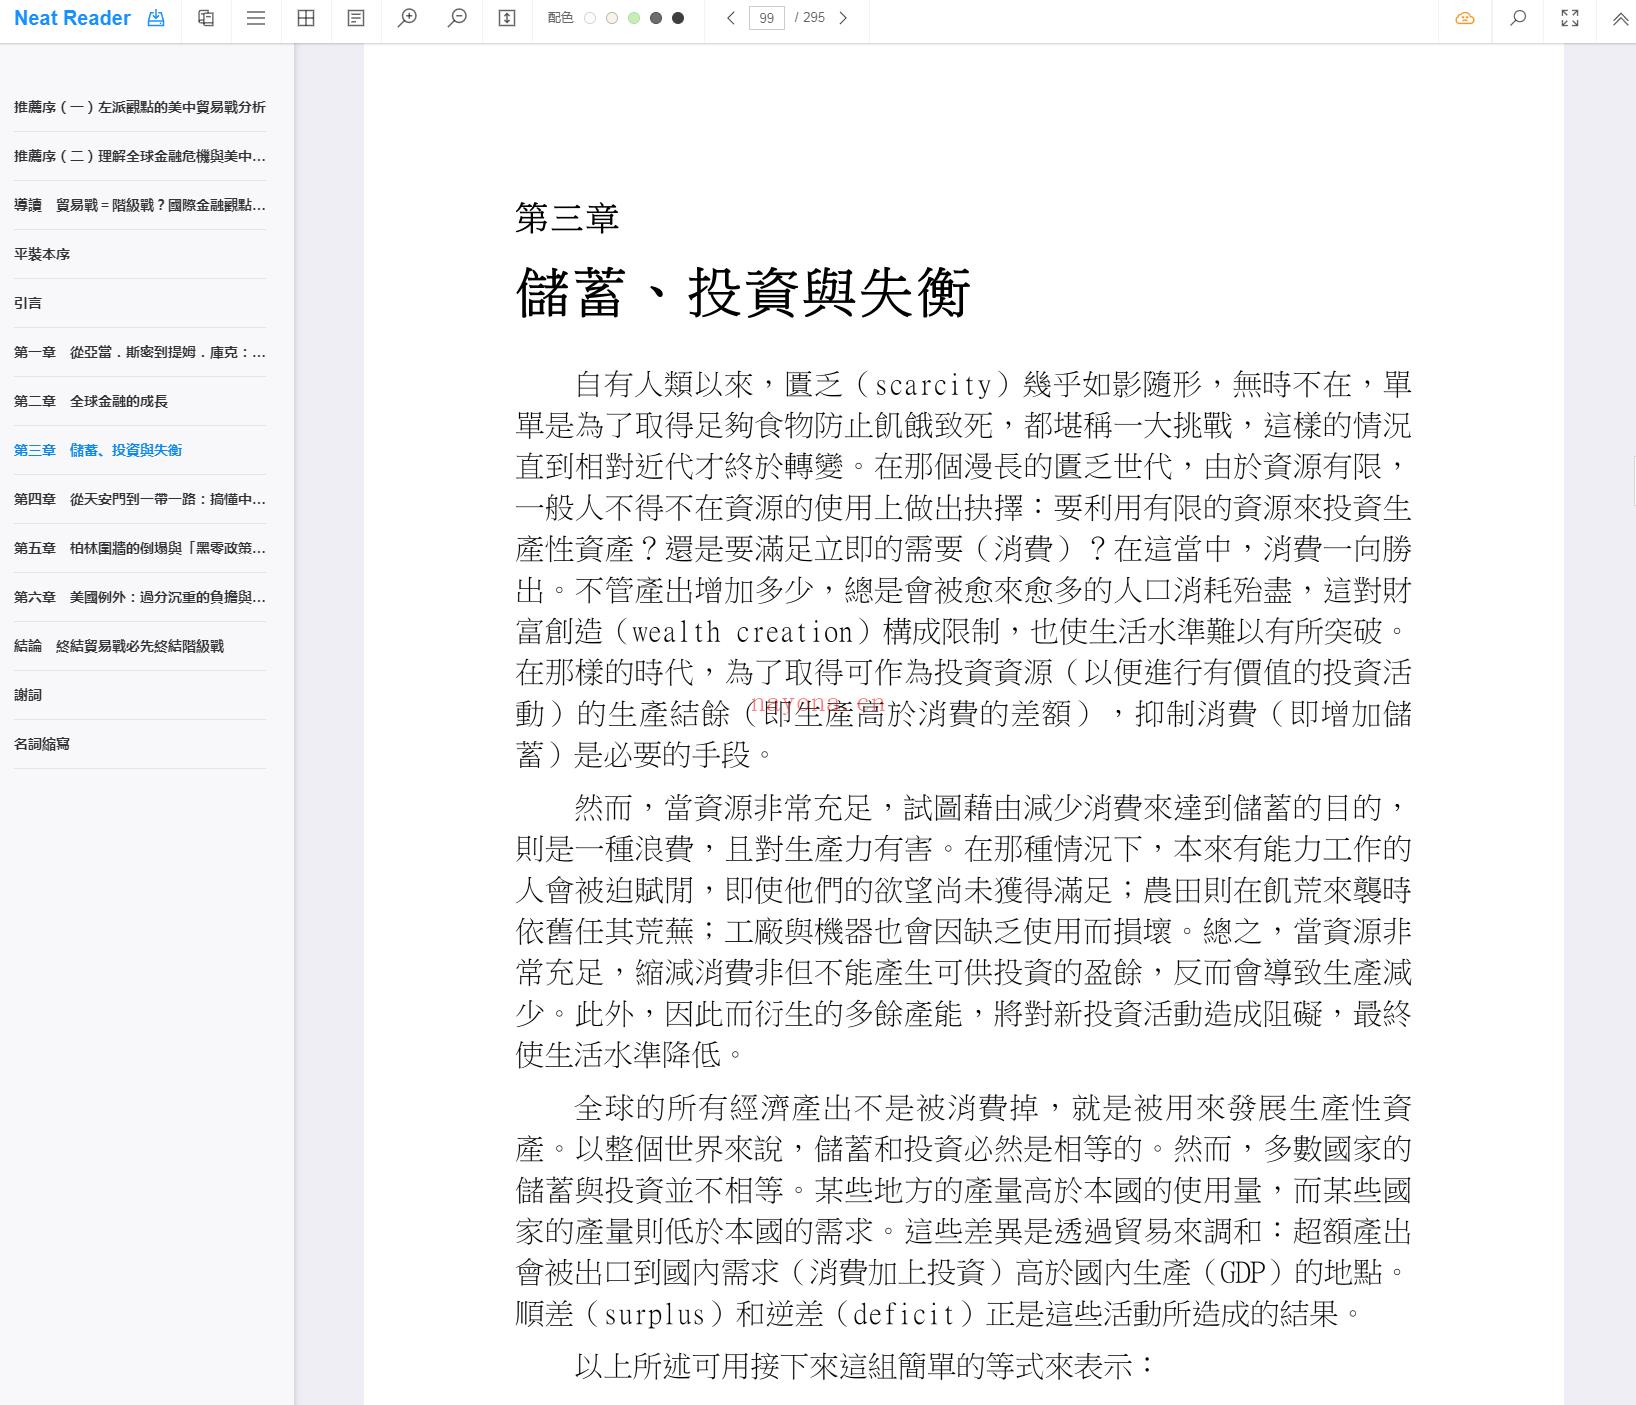This screenshot has height=1405, width=1636.
Task: Open 第二章 全球金融的成長
Action: pos(91,401)
